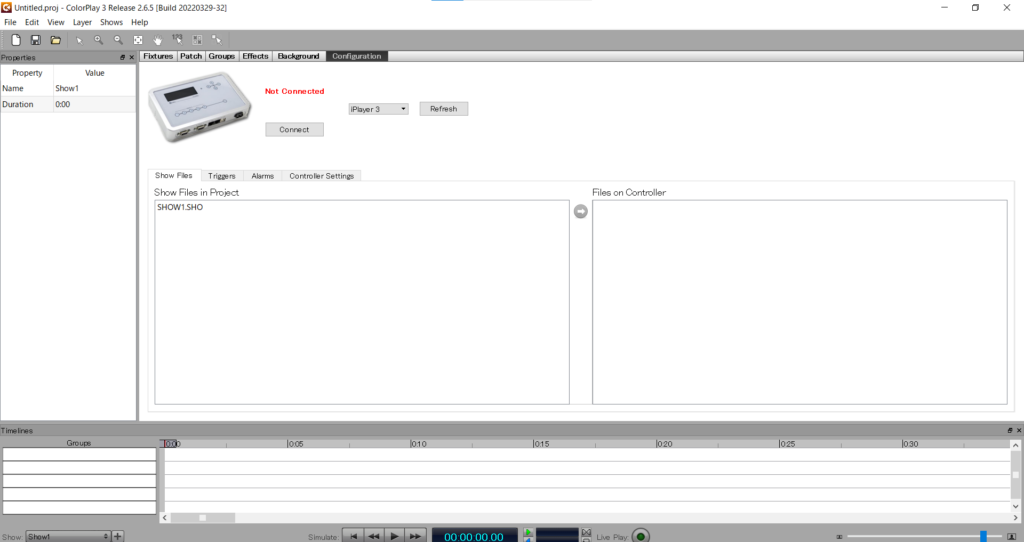Screen dimensions: 1024x542
Task: Open the Controller Settings tab
Action: click(321, 176)
